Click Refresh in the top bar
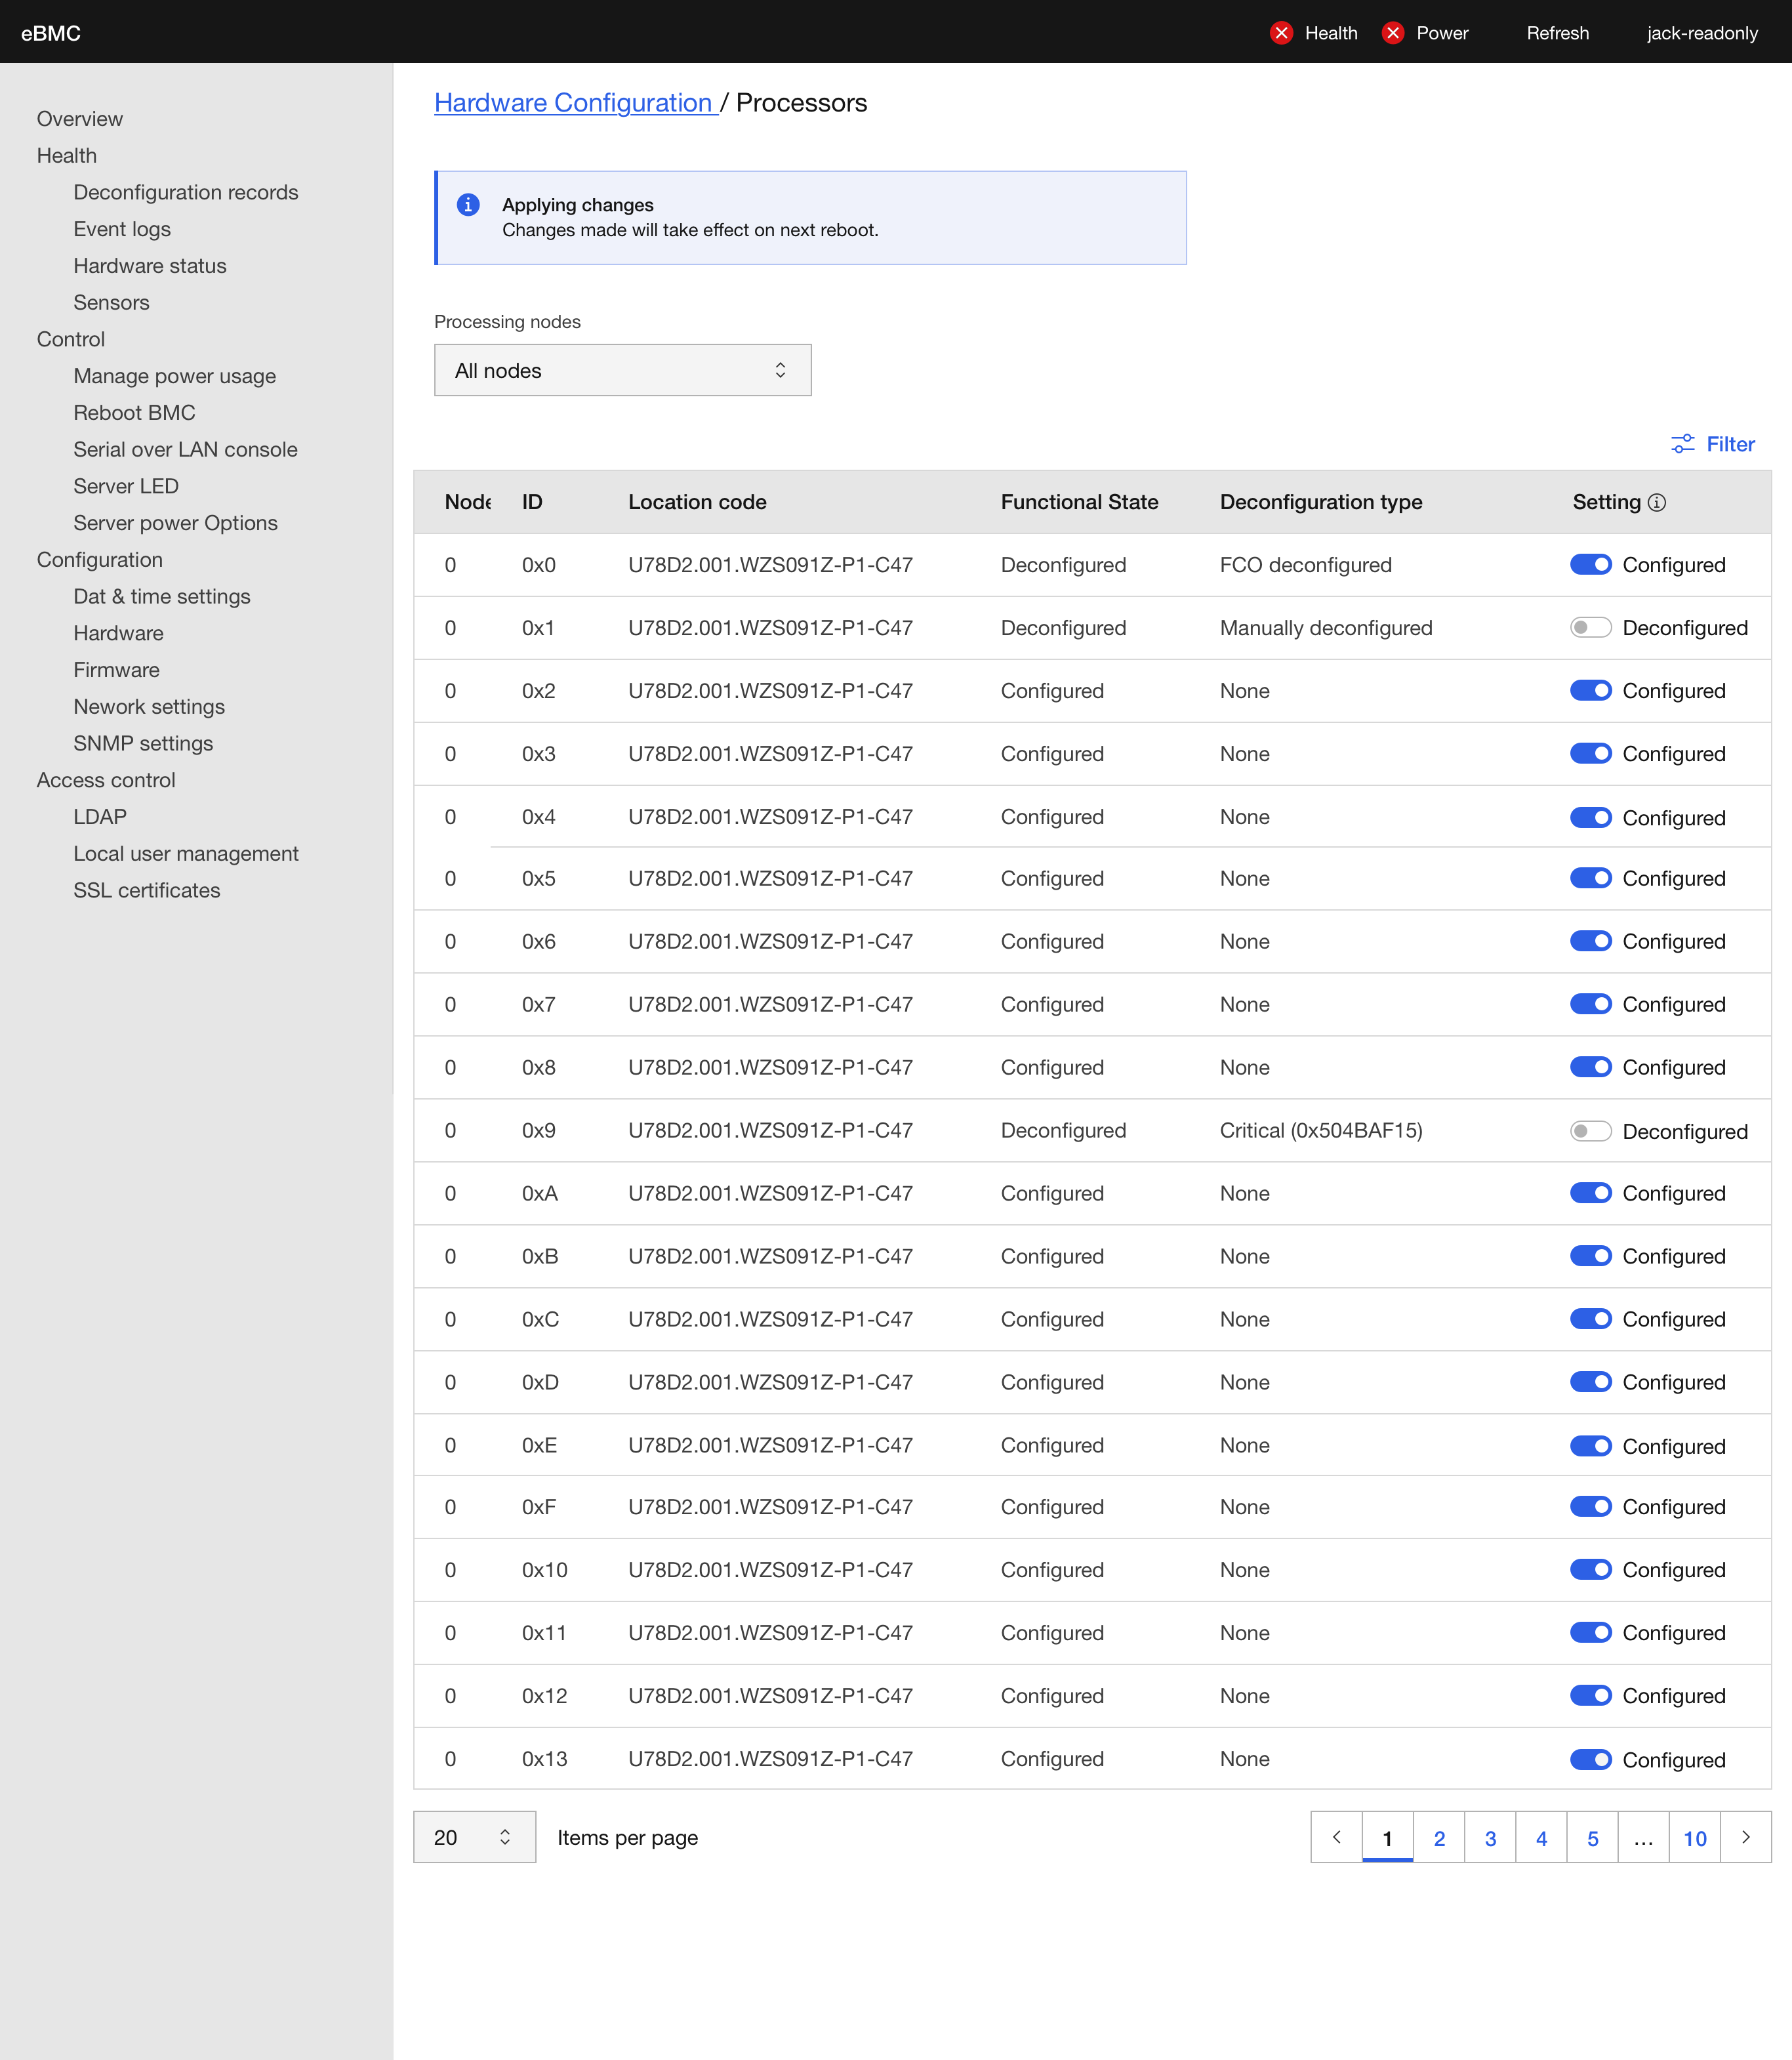 pos(1557,33)
